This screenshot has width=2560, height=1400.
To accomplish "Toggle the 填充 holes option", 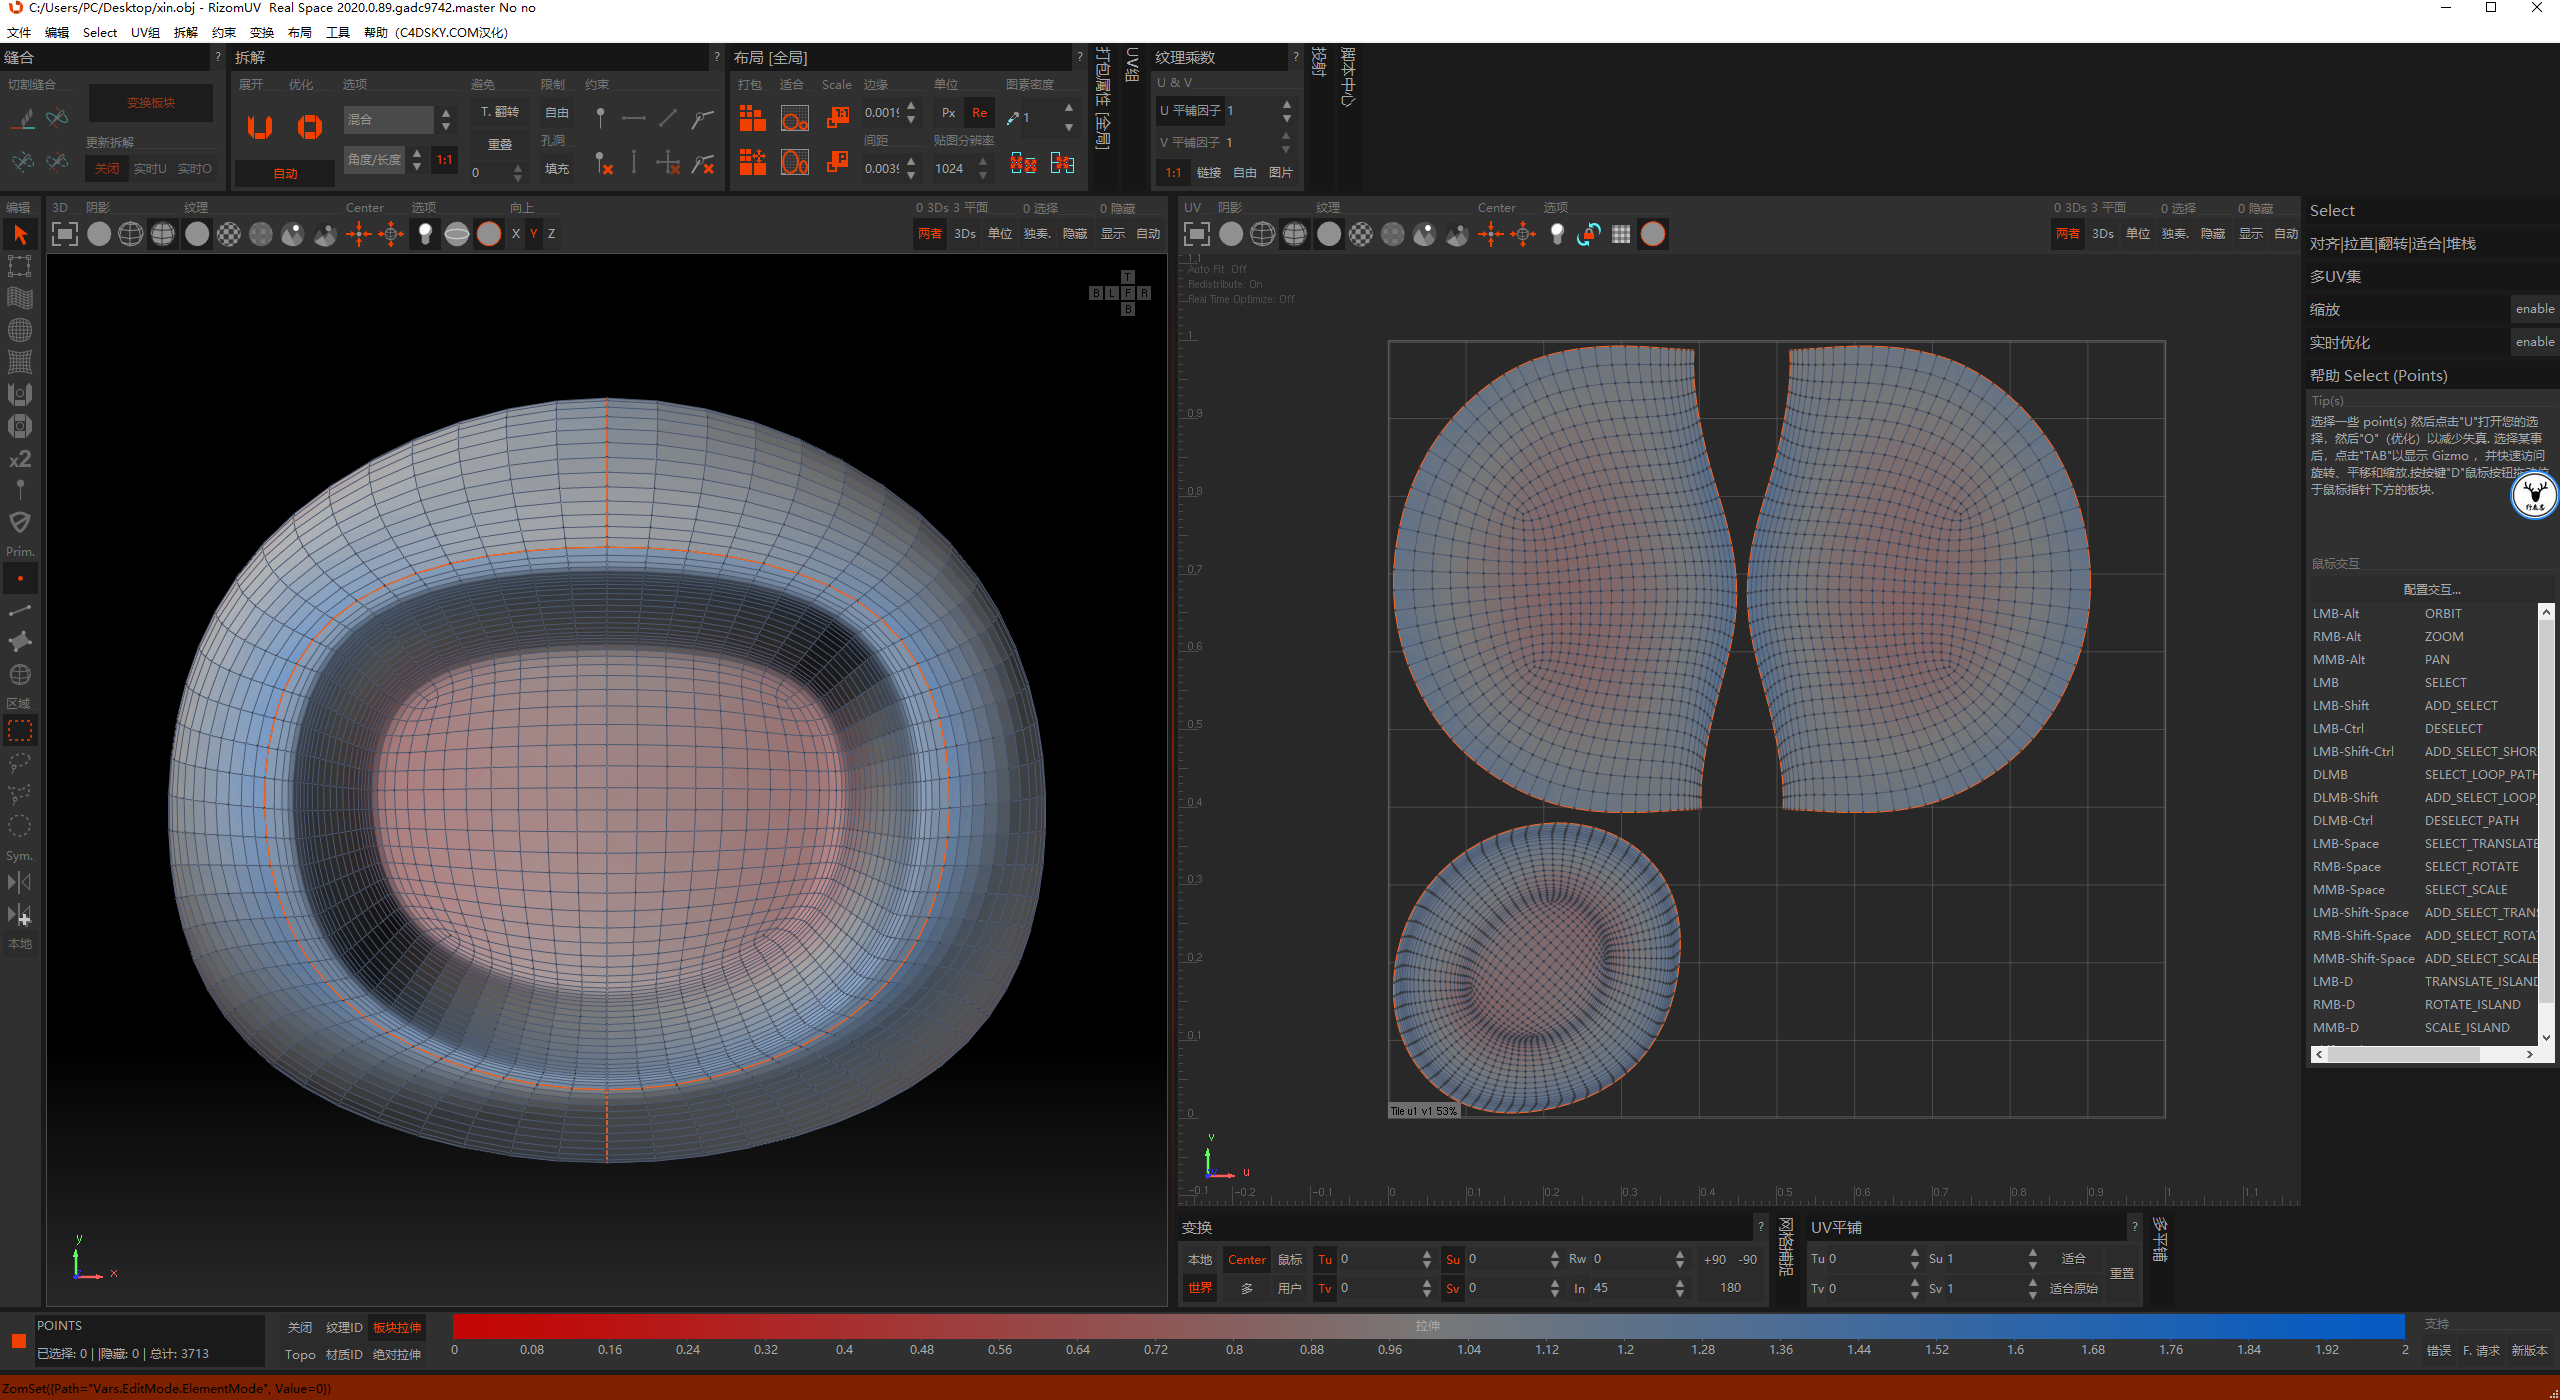I will click(x=557, y=169).
